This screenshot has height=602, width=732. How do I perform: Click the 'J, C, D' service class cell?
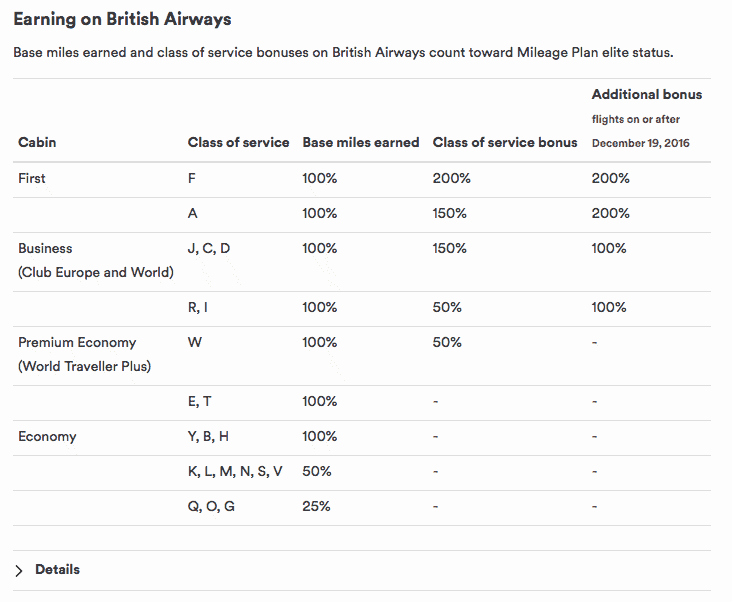[x=209, y=248]
